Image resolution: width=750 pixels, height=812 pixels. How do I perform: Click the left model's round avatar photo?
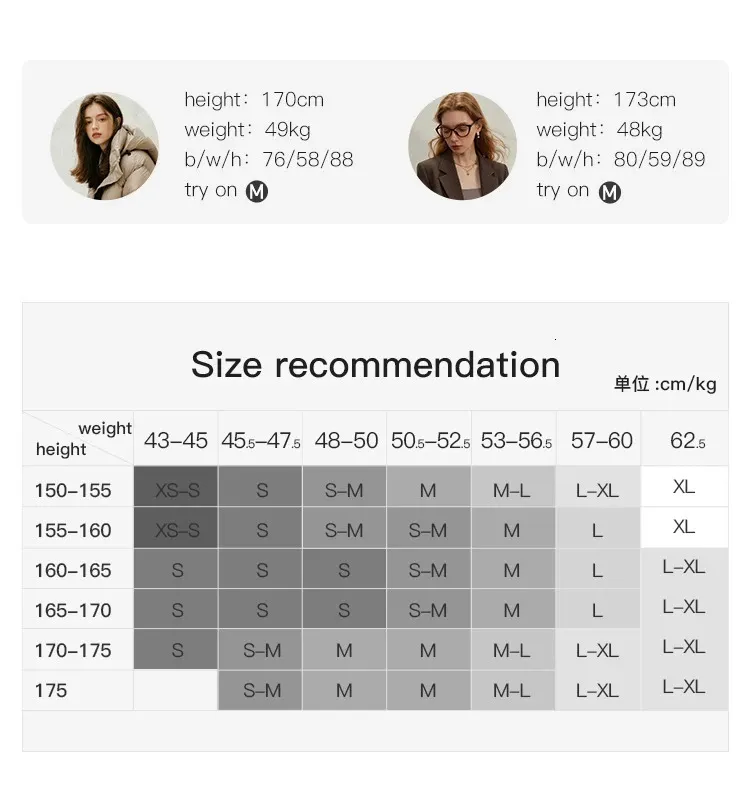click(104, 146)
